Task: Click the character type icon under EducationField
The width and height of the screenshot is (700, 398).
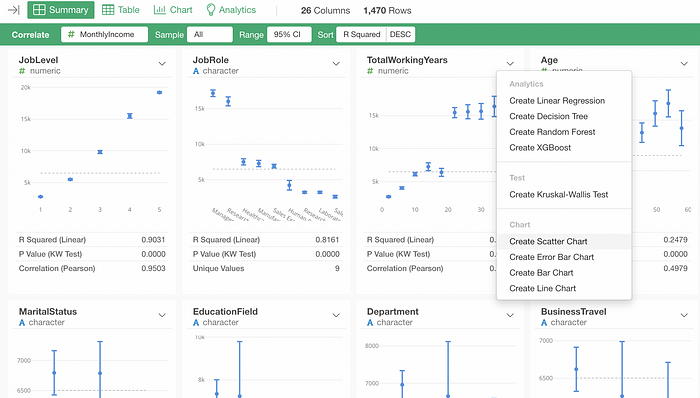Action: (196, 323)
